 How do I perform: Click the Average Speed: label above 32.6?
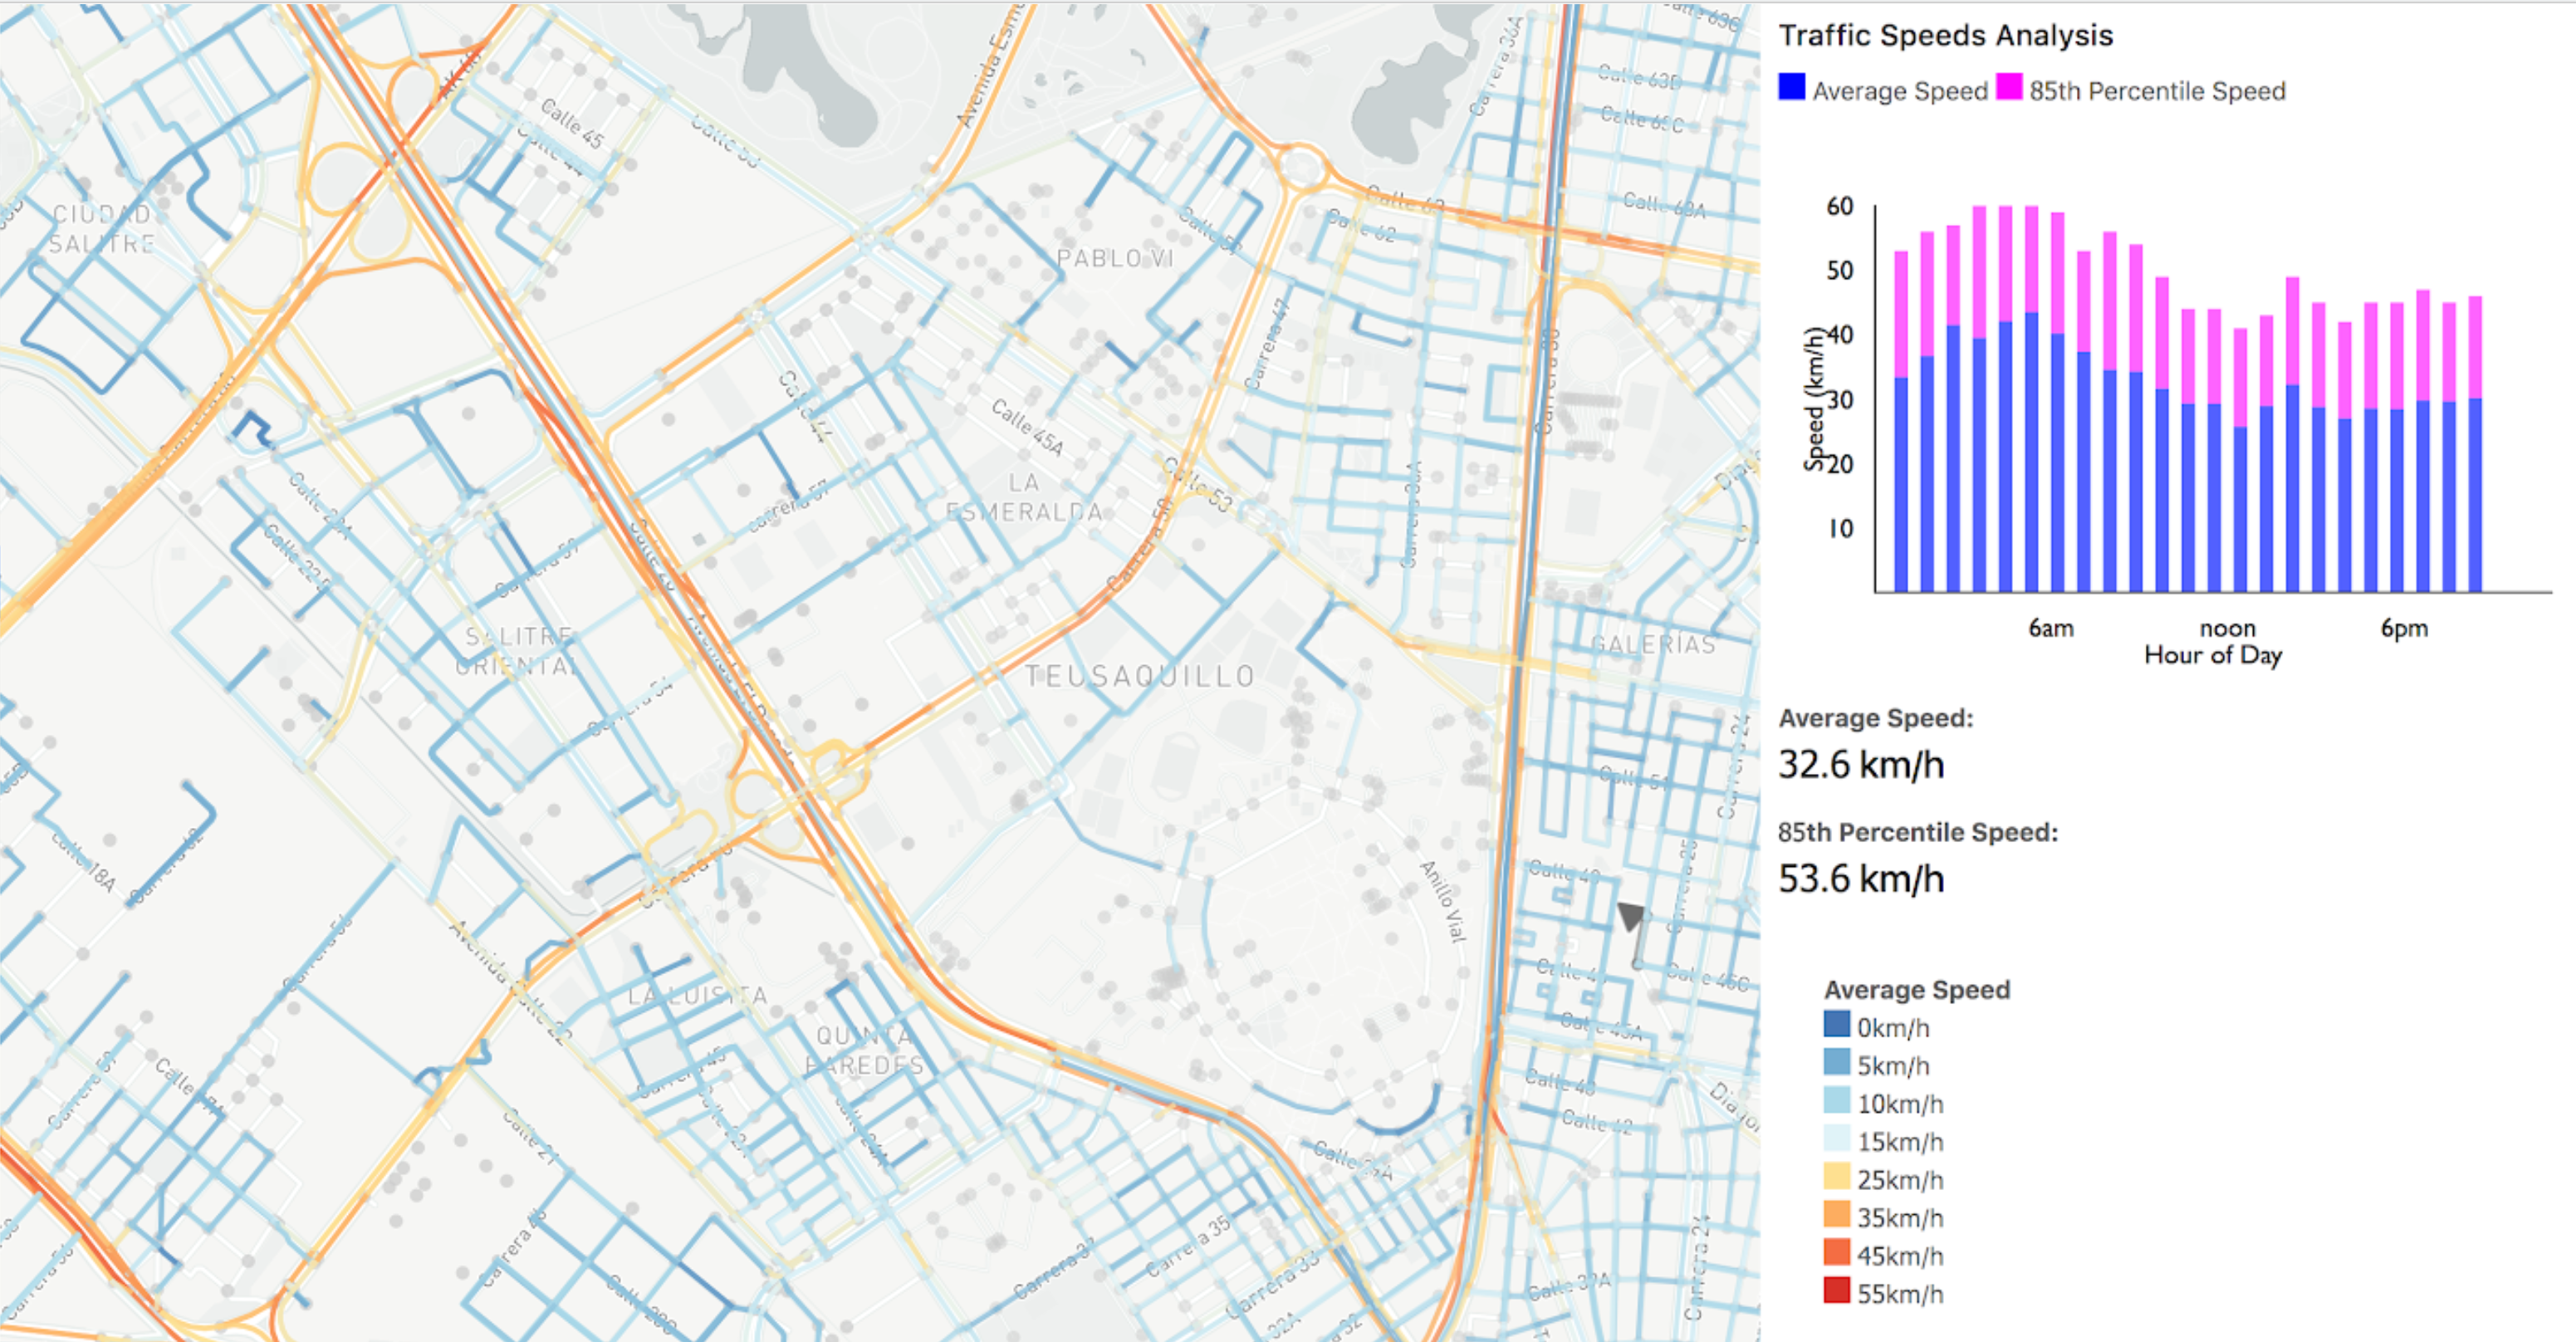tap(1876, 718)
